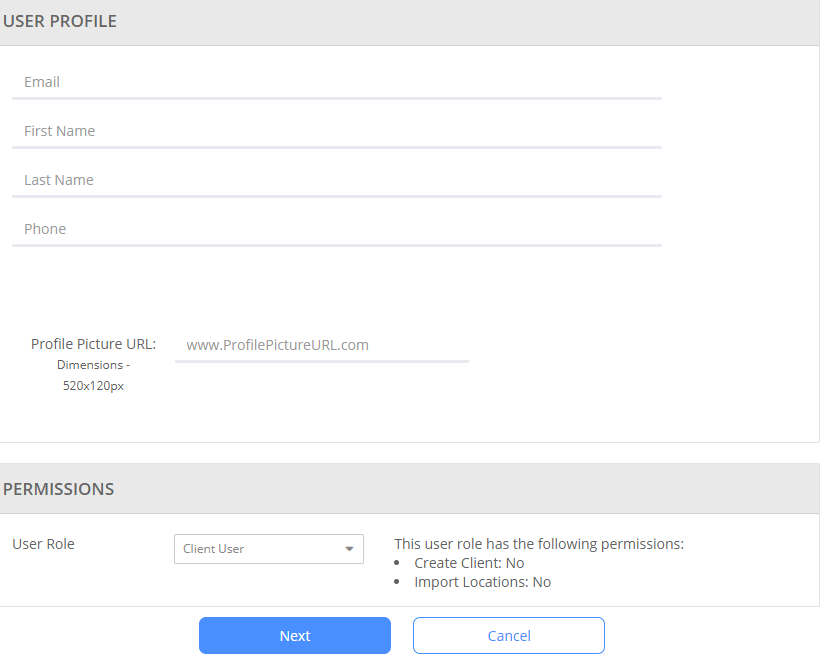Image resolution: width=839 pixels, height=663 pixels.
Task: Click the blue Next button
Action: pos(295,636)
